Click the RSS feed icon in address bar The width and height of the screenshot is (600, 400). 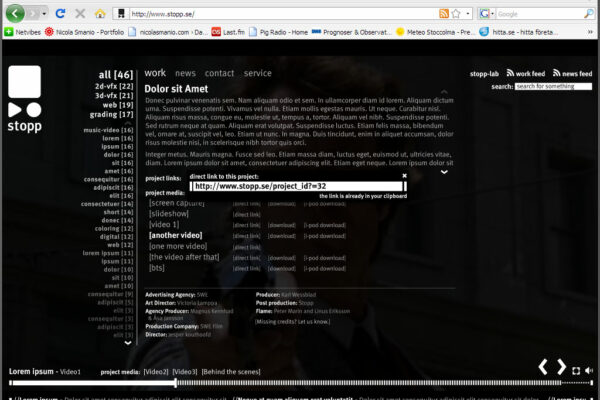(x=443, y=14)
